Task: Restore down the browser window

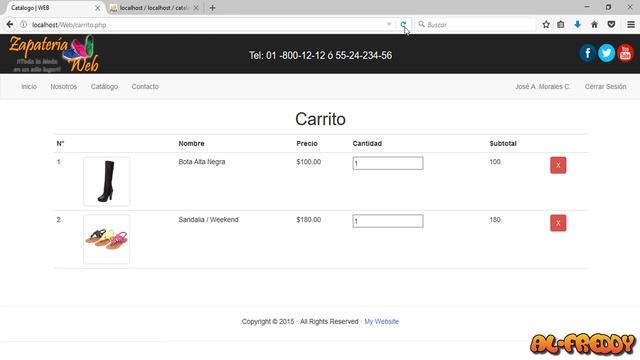Action: click(x=608, y=7)
